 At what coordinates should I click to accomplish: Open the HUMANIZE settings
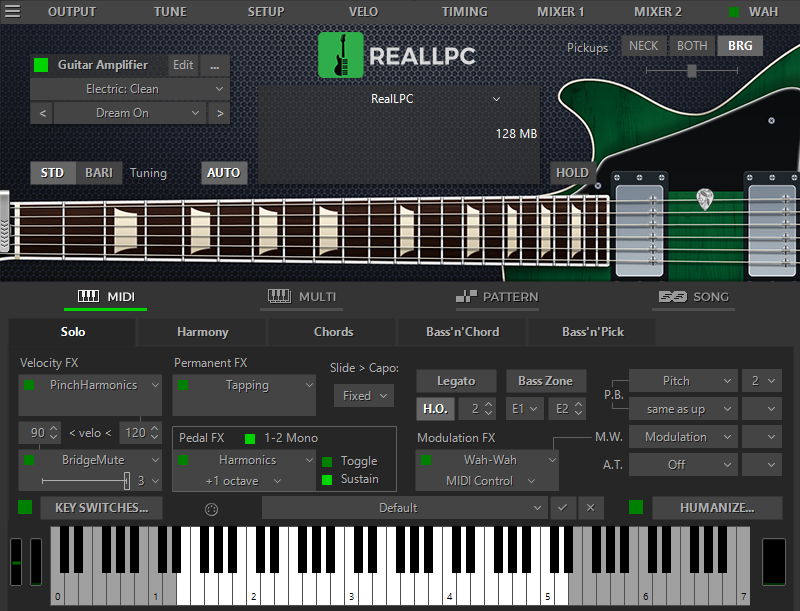point(716,507)
